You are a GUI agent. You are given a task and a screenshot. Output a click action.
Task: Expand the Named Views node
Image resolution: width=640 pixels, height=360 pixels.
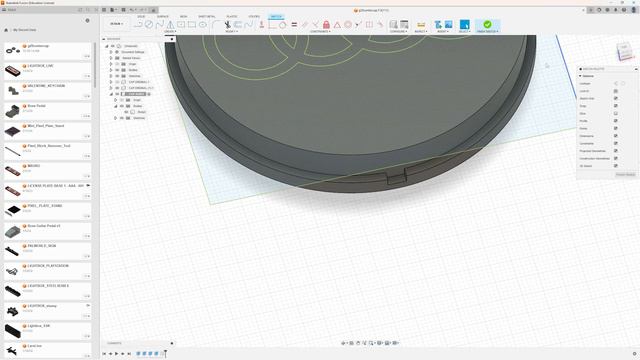[x=111, y=58]
